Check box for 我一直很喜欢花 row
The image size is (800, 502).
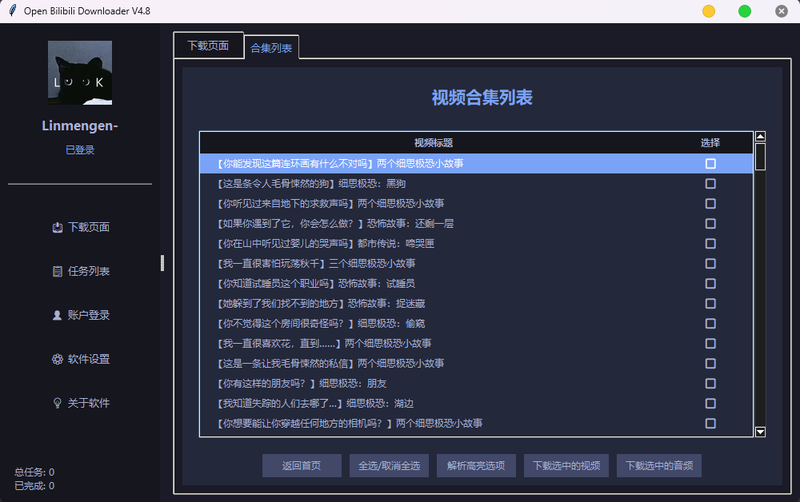click(x=710, y=343)
